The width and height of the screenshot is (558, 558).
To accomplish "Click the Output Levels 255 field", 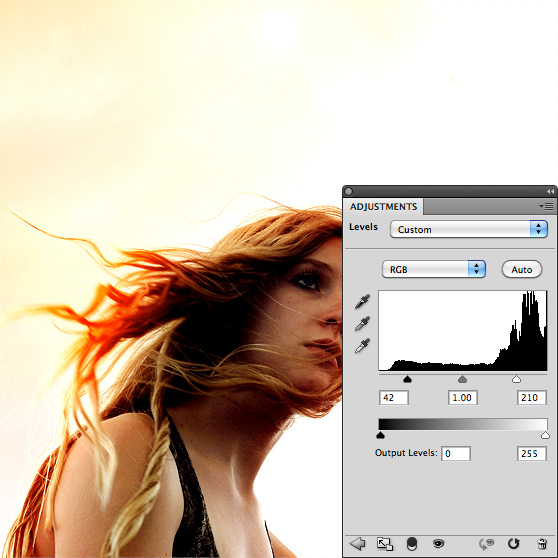I will click(531, 453).
